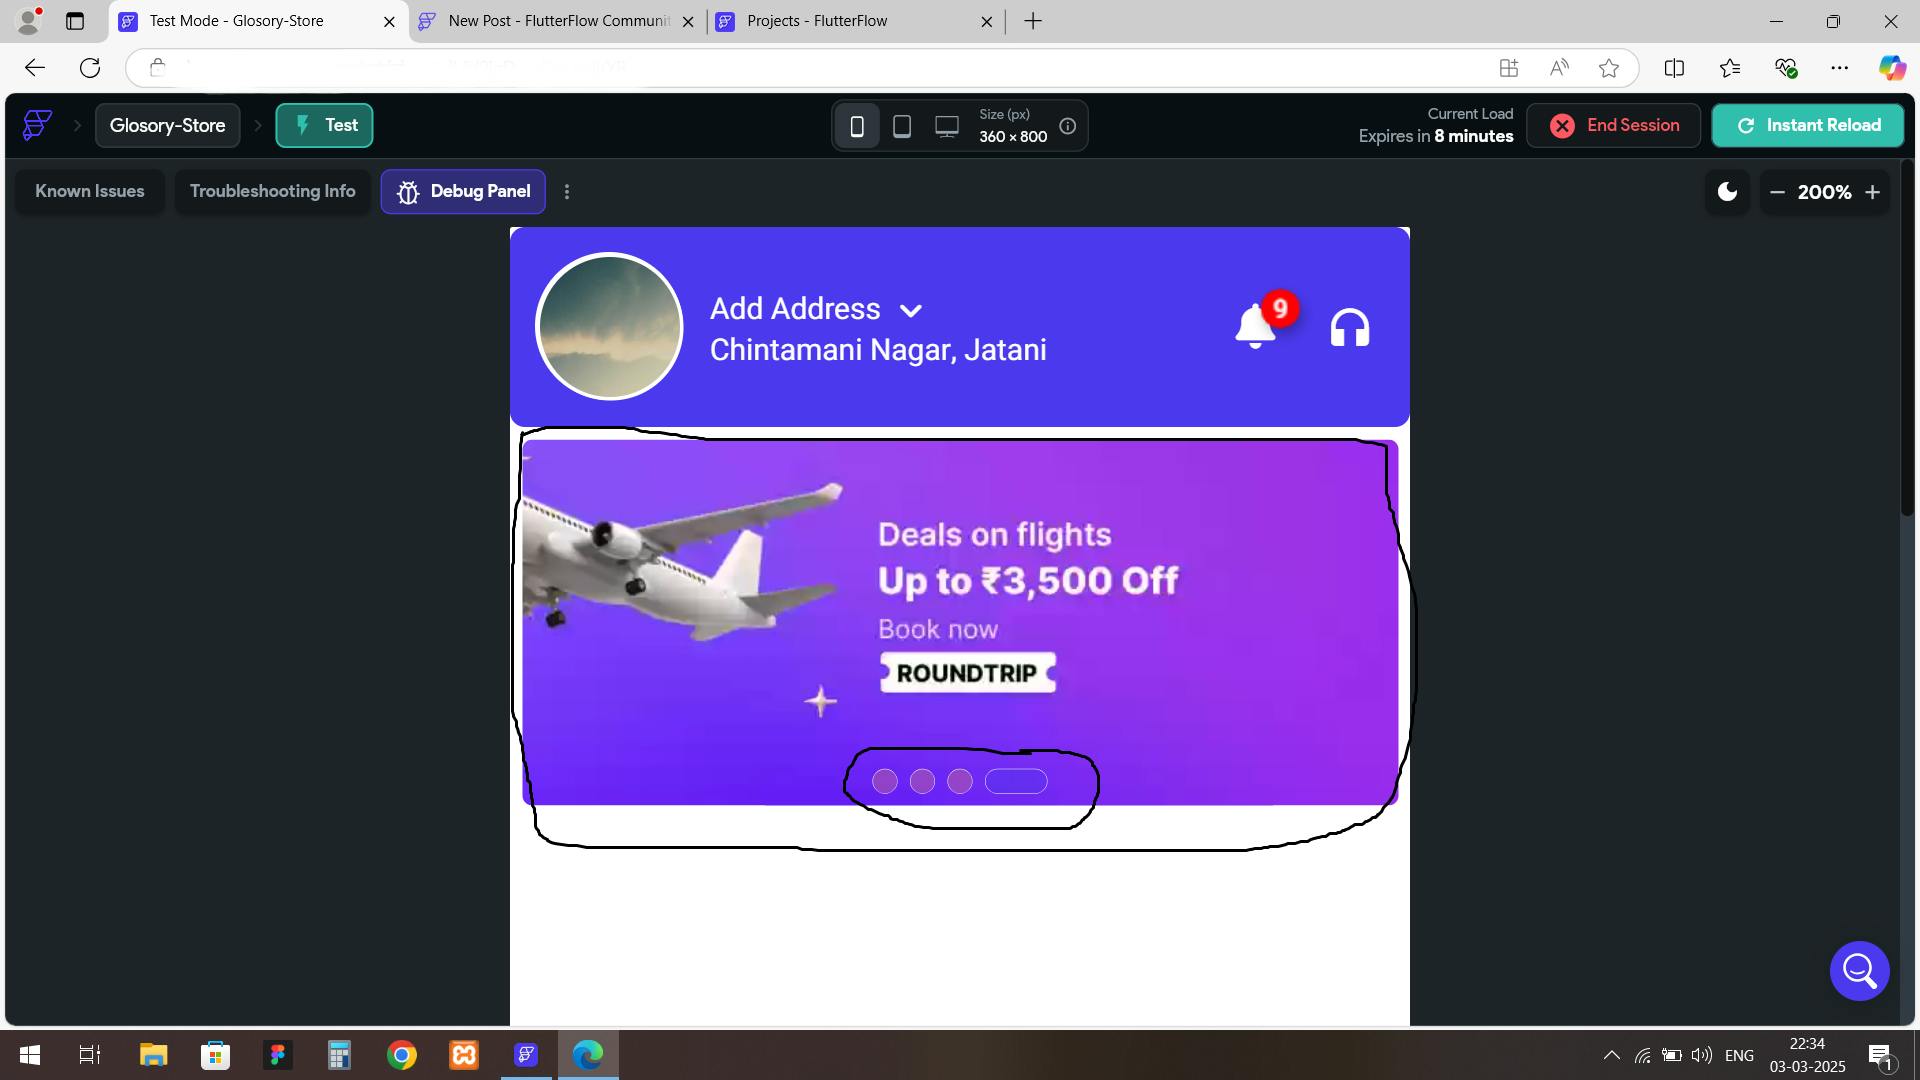Click the circular profile avatar image
Viewport: 1920px width, 1080px height.
click(x=609, y=326)
